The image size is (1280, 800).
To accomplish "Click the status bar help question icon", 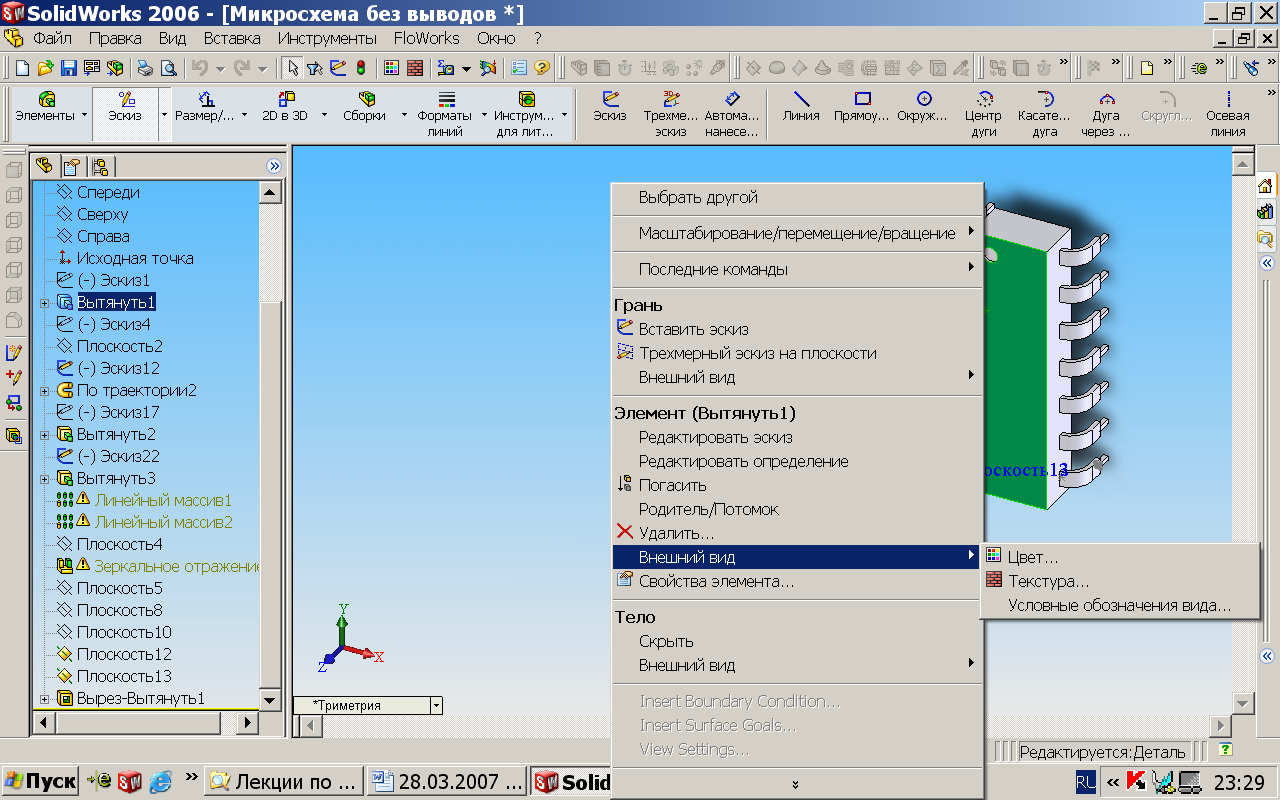I will 1226,750.
